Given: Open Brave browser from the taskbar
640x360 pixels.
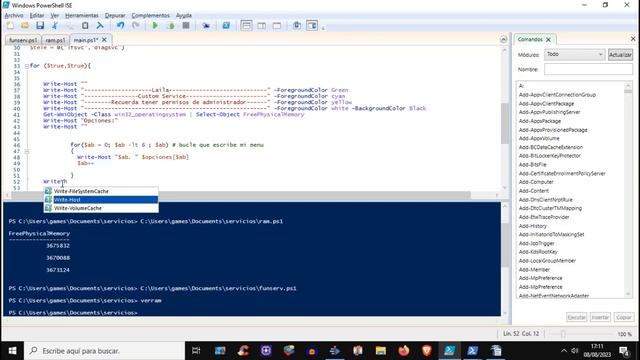Looking at the screenshot, I should (x=427, y=351).
